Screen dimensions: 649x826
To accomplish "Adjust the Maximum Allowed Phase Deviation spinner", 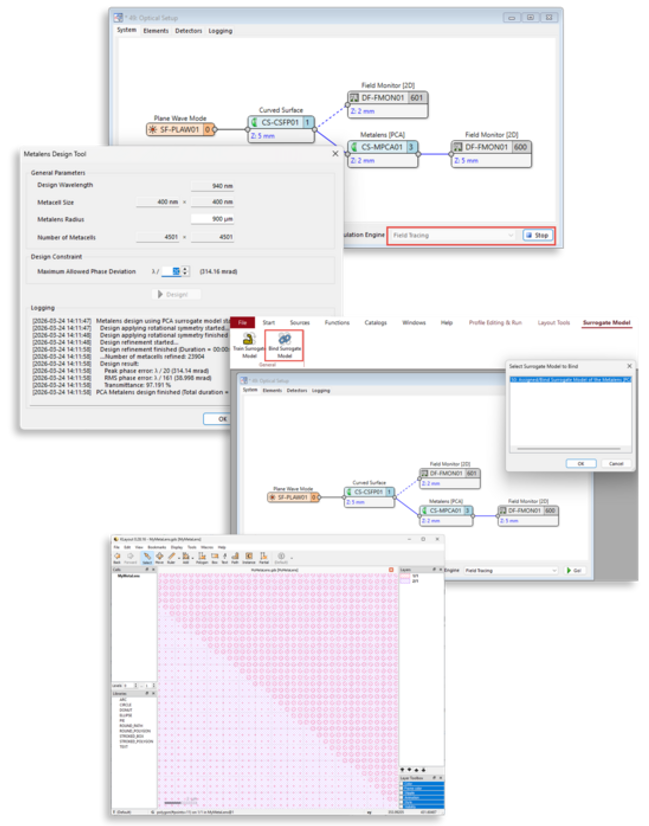I will tap(186, 271).
